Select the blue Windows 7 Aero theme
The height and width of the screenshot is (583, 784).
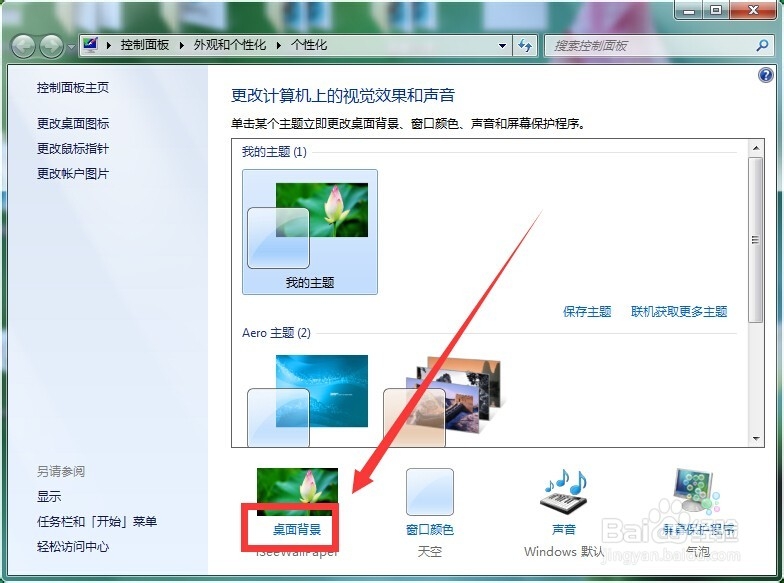pos(308,400)
